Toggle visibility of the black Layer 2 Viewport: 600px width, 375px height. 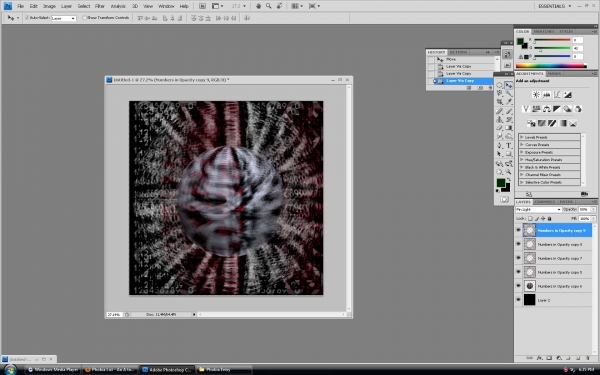(518, 300)
